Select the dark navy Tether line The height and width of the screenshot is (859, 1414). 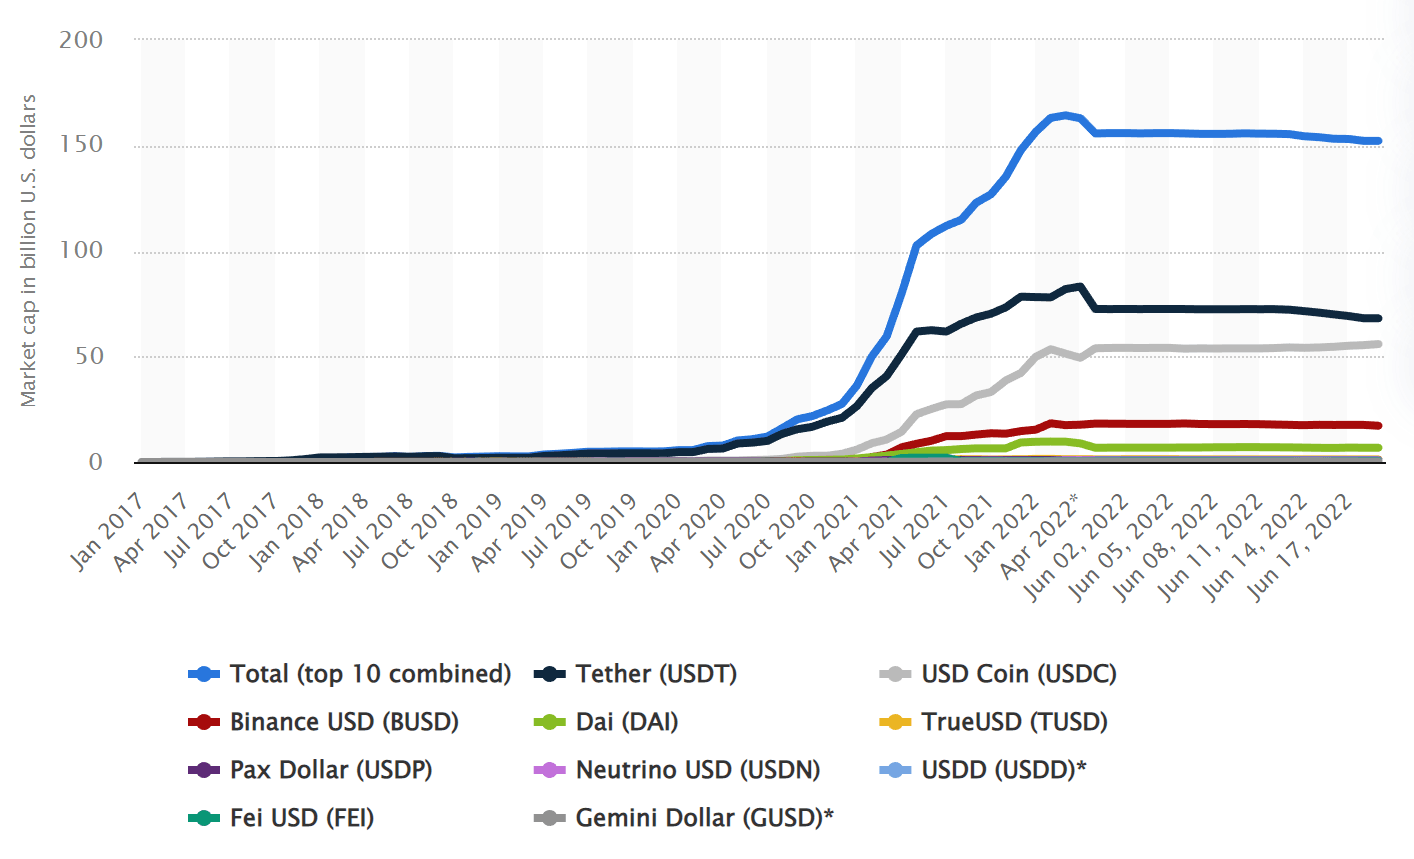click(1200, 309)
